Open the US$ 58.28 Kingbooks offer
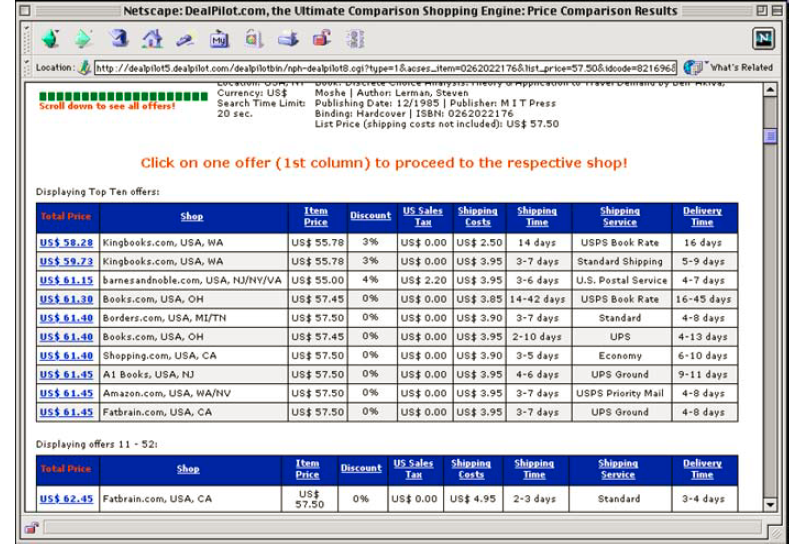This screenshot has width=805, height=557. 66,243
